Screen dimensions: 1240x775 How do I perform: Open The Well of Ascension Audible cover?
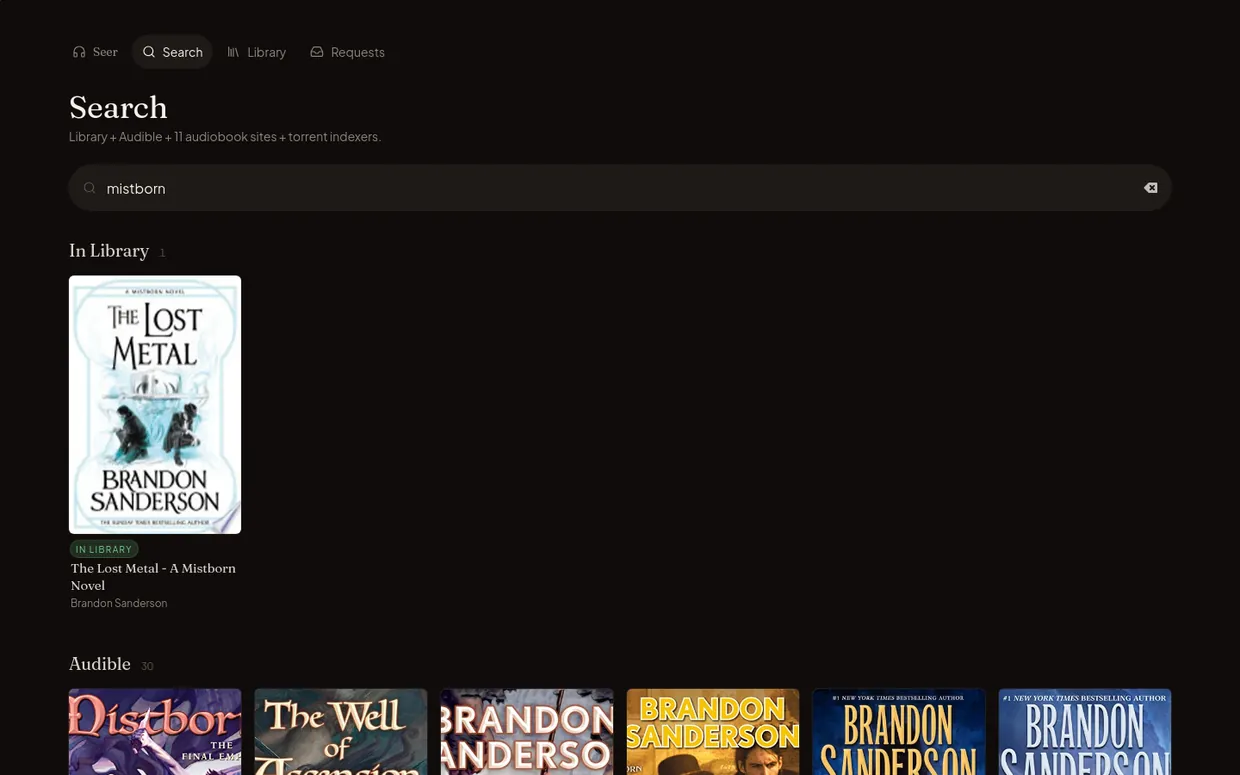click(x=341, y=732)
